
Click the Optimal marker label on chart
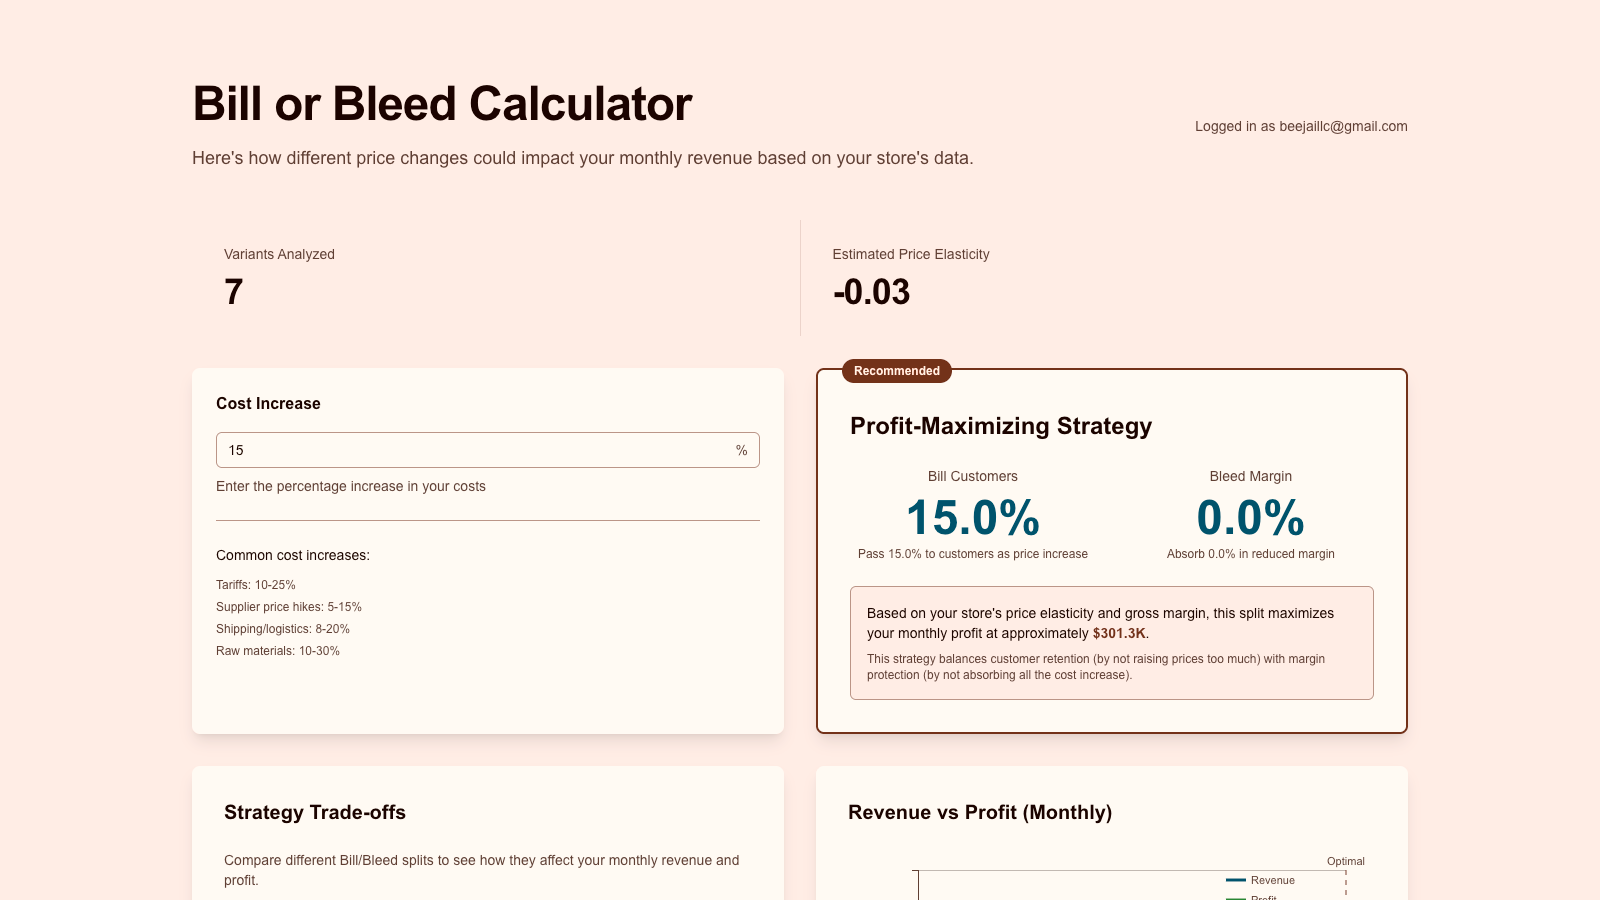1345,861
